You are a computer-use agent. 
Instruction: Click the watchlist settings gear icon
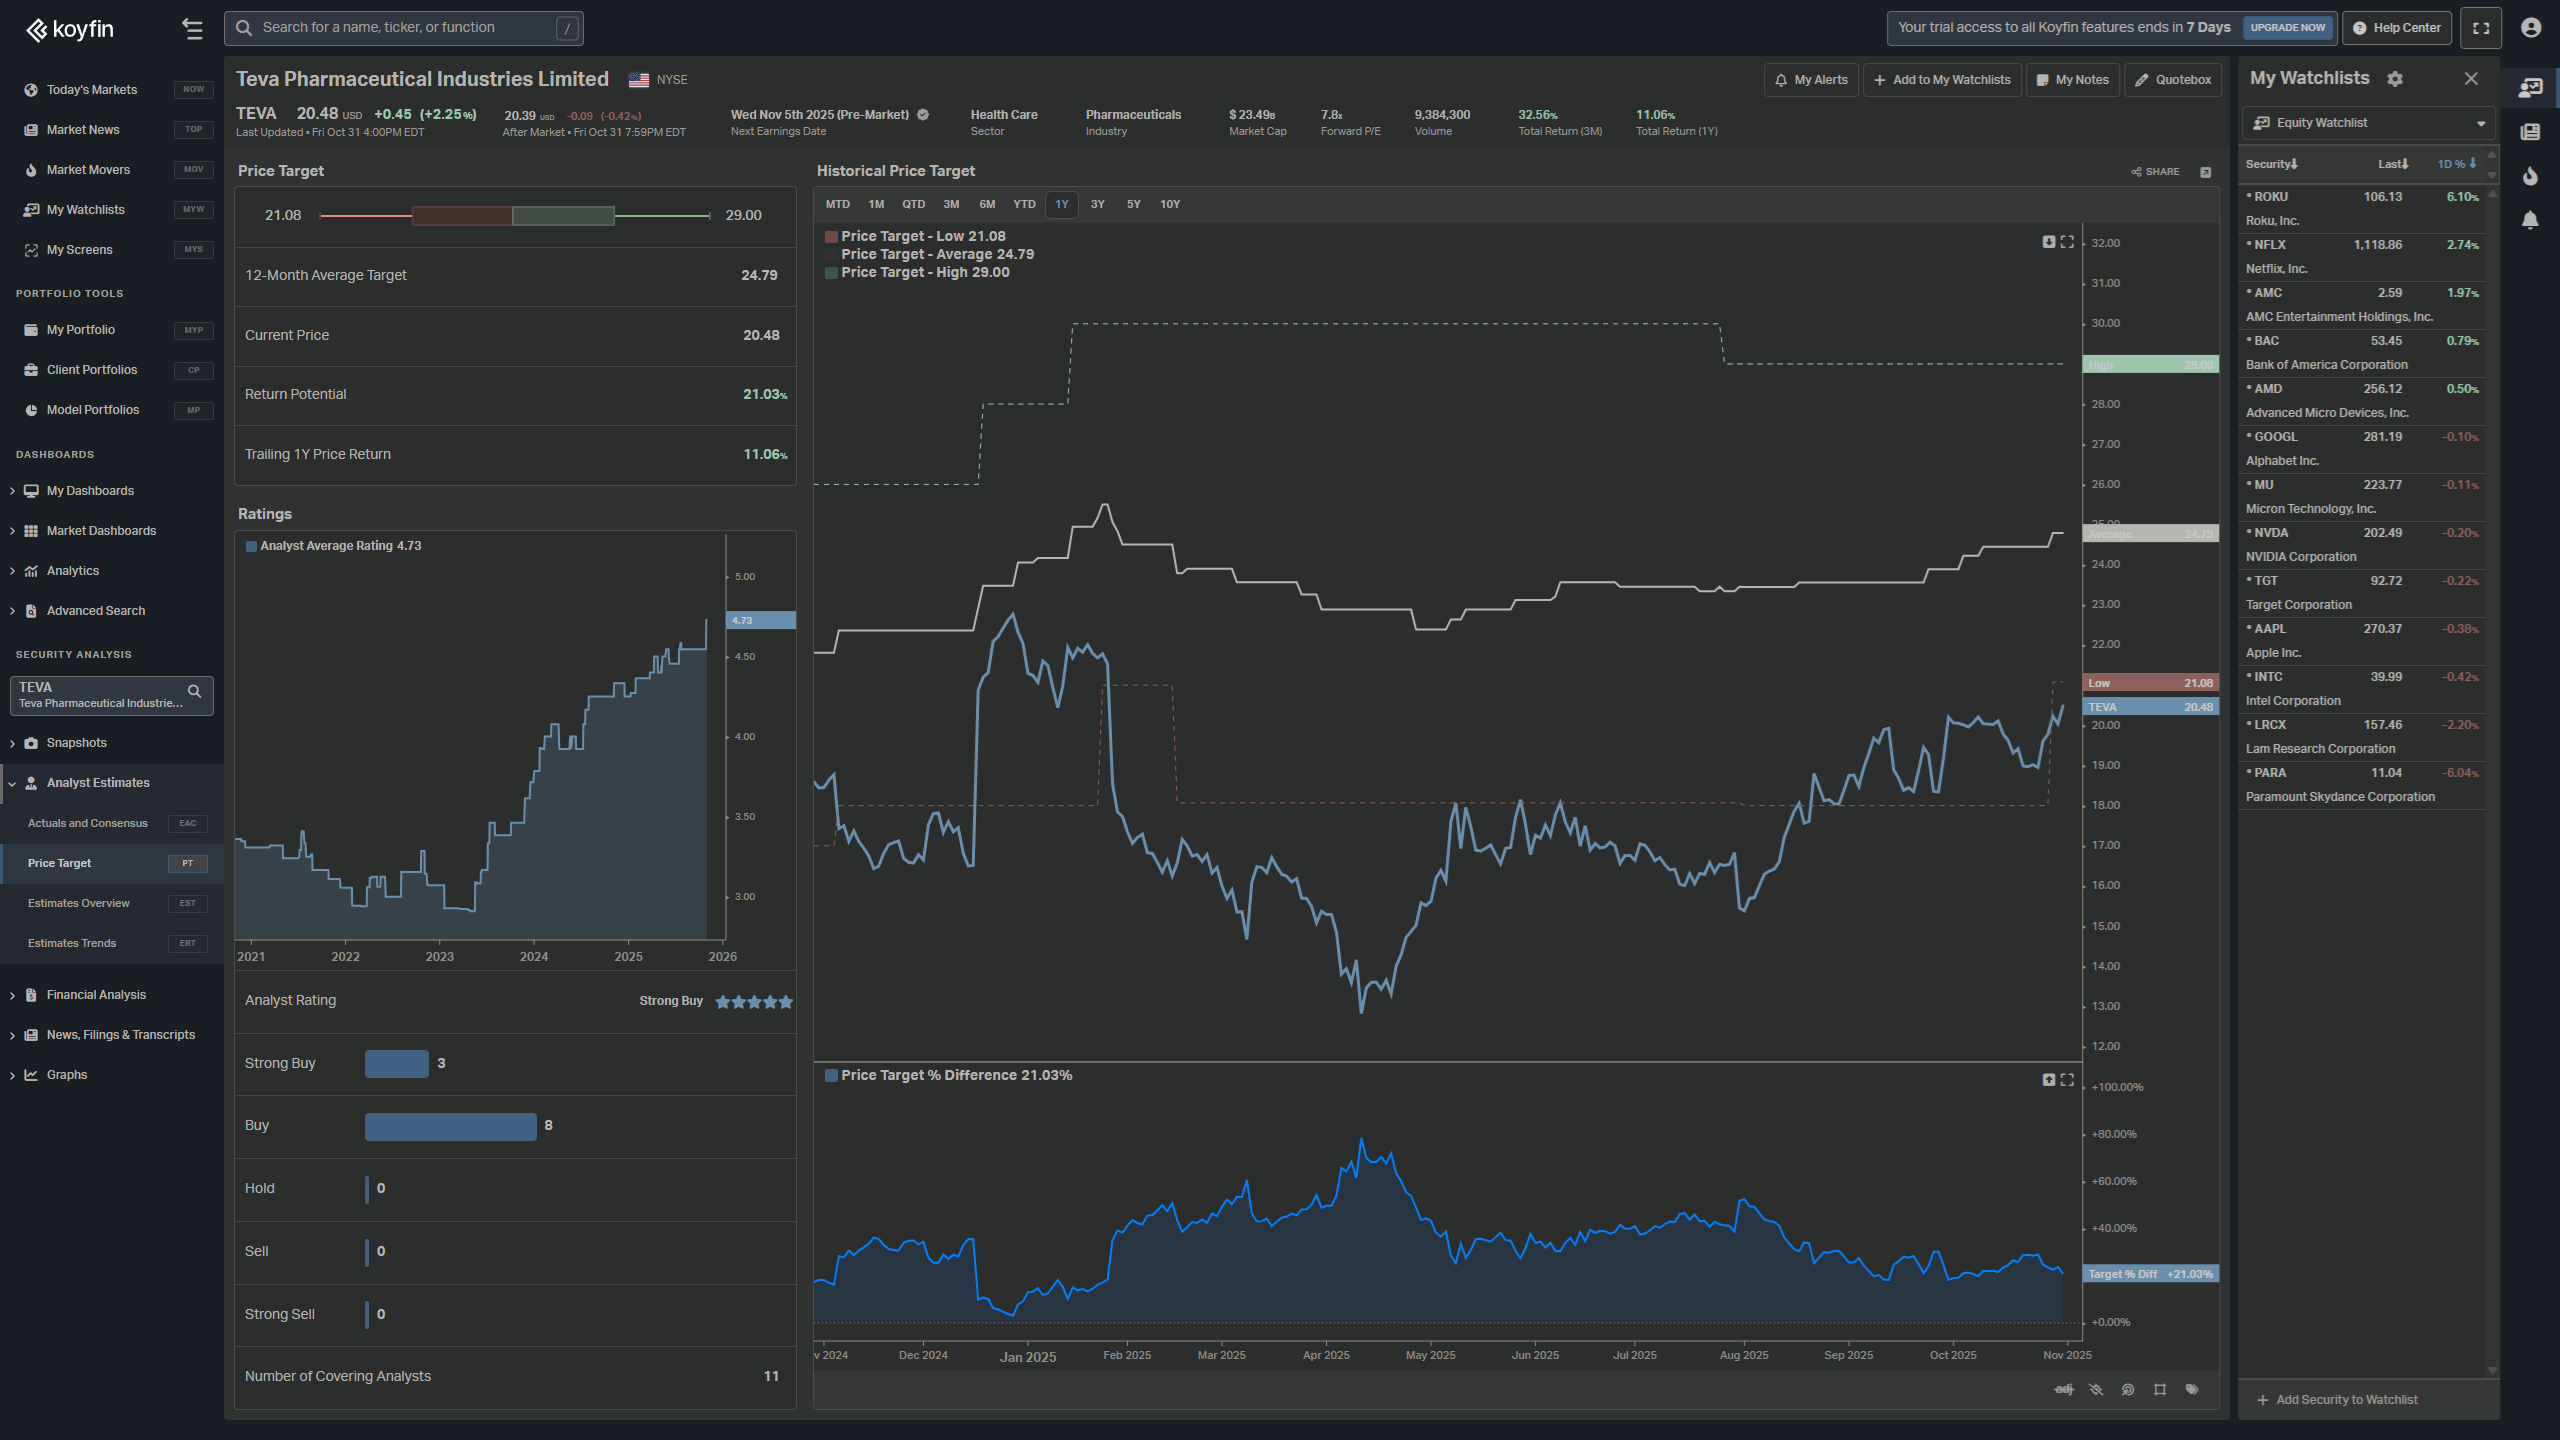(2394, 79)
